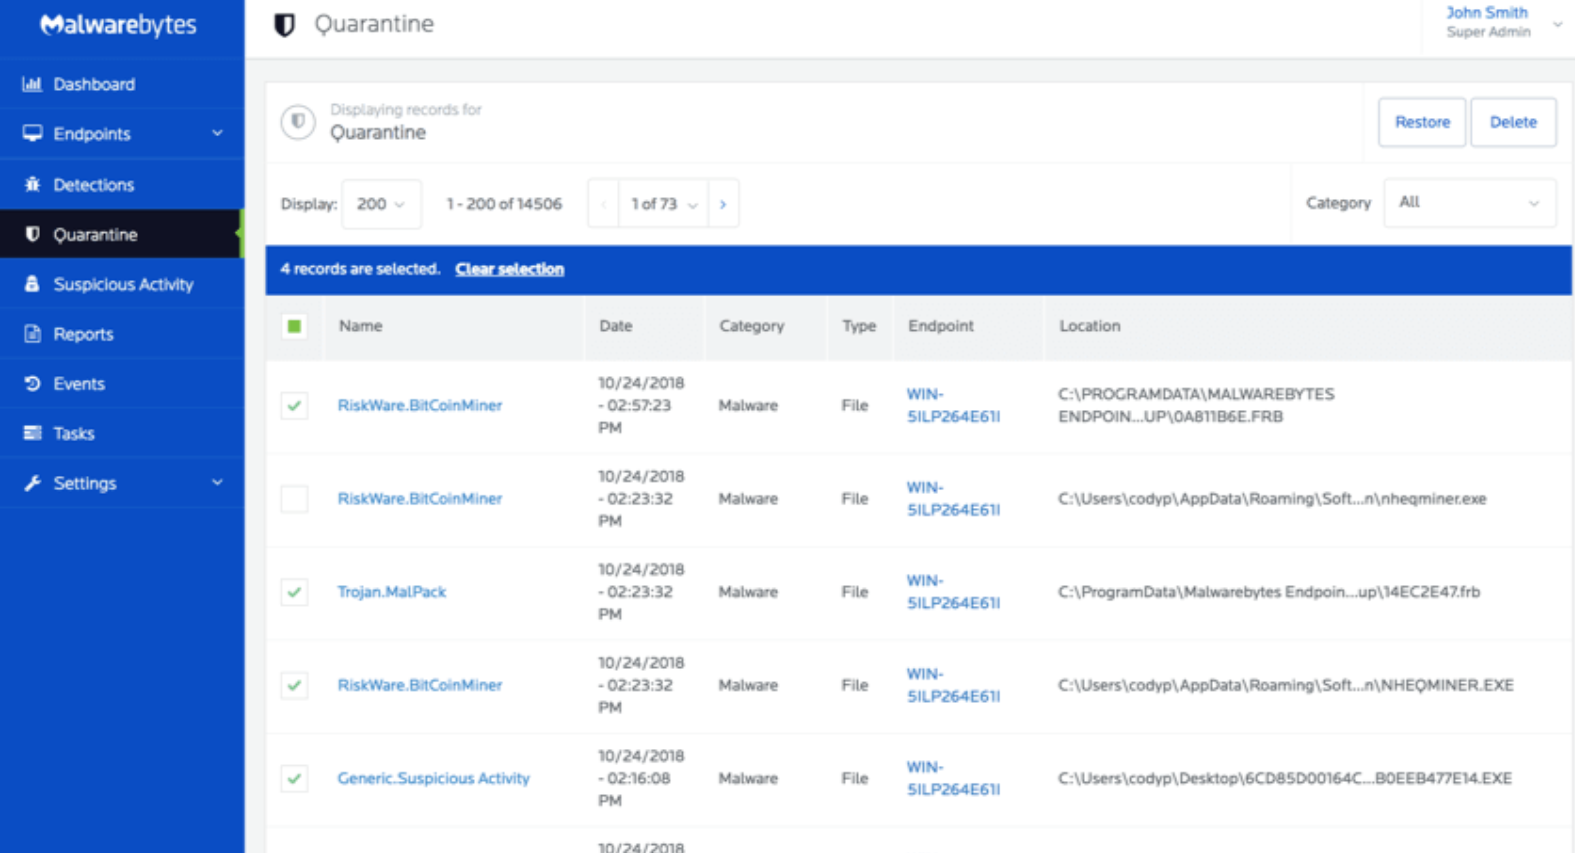Click the Tasks list icon
Viewport: 1575px width, 853px height.
[32, 433]
